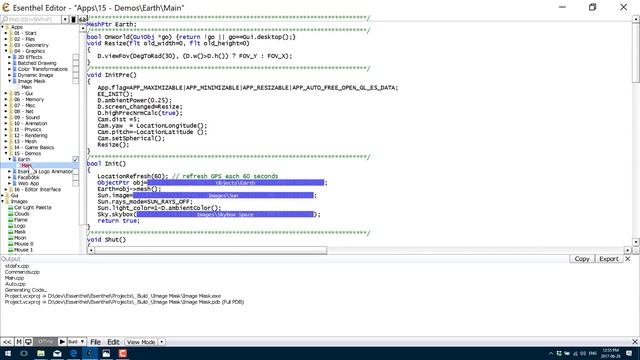Open Microsoft Edge from the taskbar
Screen dimensions: 640x360
73,353
